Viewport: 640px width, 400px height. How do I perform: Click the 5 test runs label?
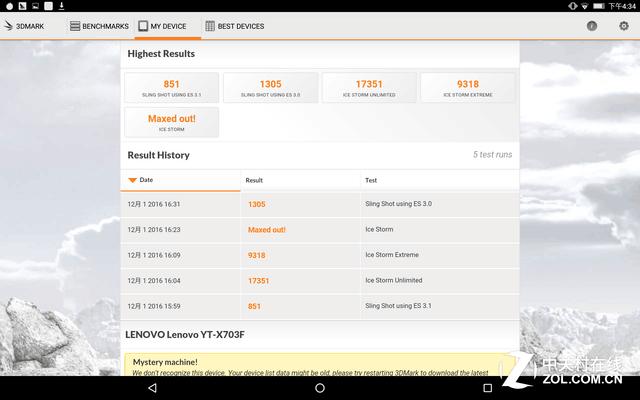pyautogui.click(x=492, y=155)
